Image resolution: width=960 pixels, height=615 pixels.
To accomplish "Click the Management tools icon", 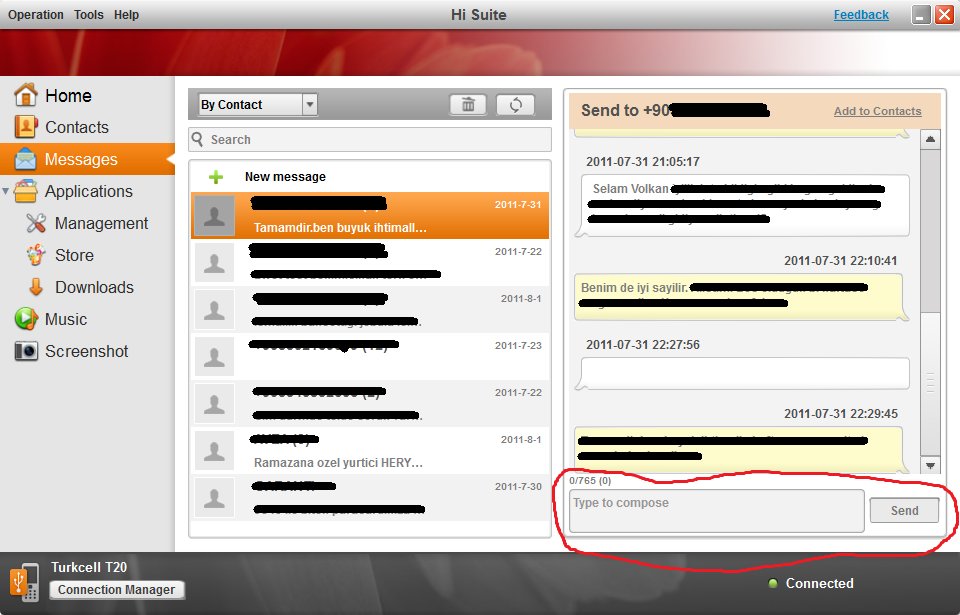I will coord(36,223).
